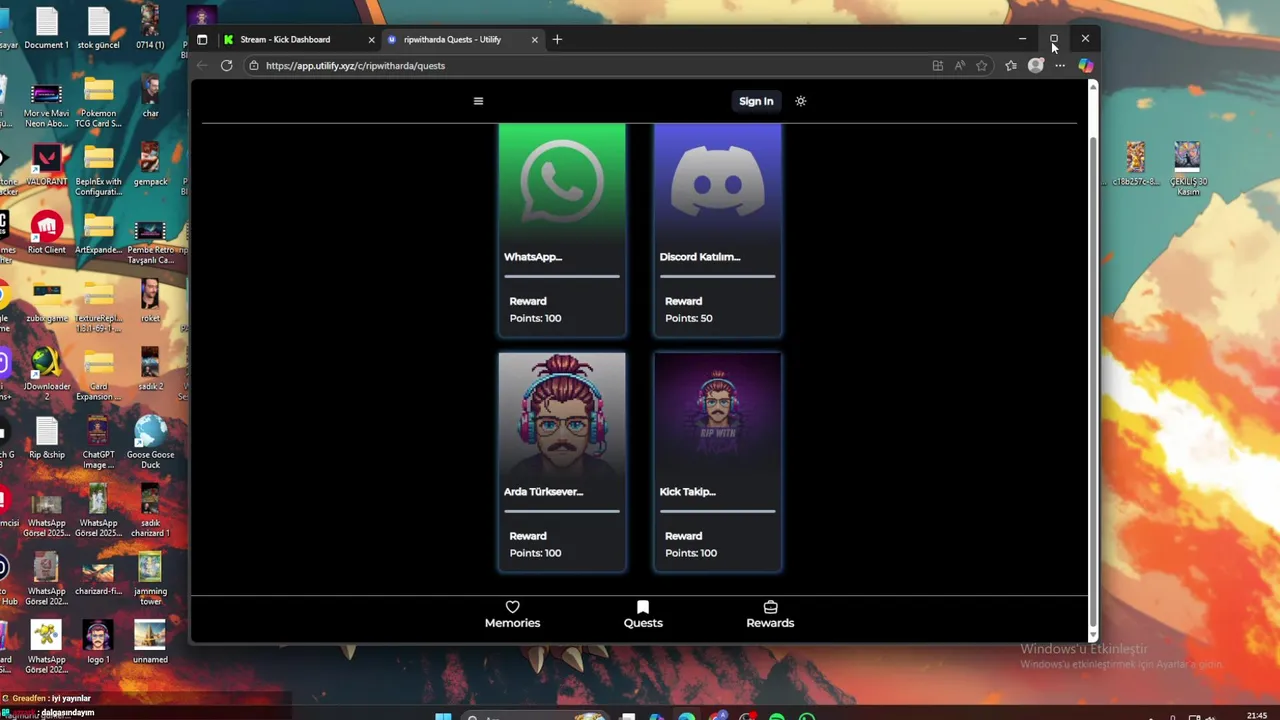Select Mor ve Mavi Neon video file
The image size is (1280, 720).
pos(46,103)
